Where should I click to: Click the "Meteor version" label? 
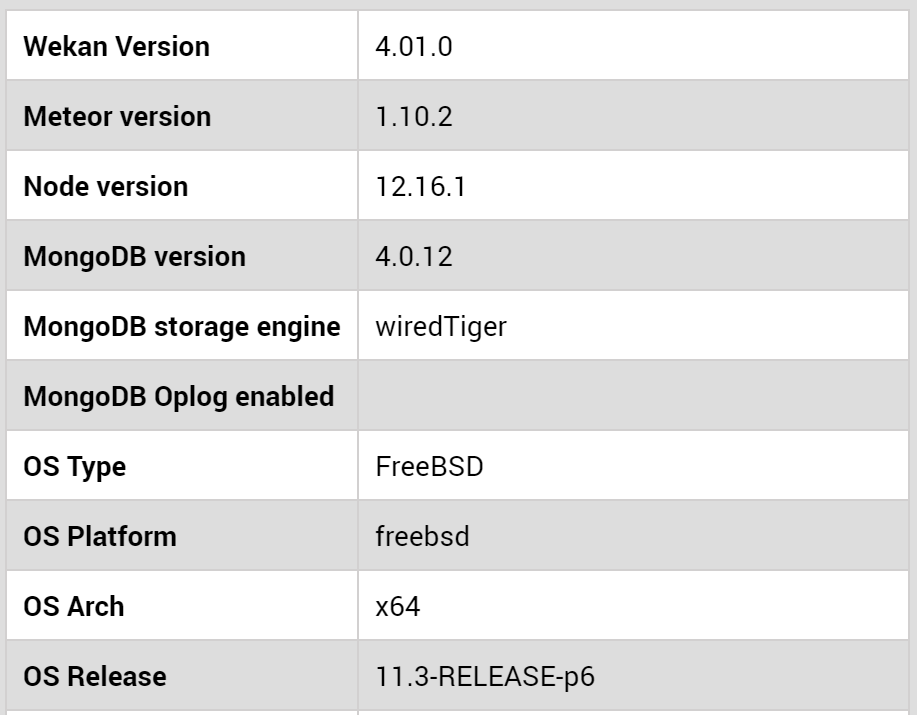pos(117,117)
